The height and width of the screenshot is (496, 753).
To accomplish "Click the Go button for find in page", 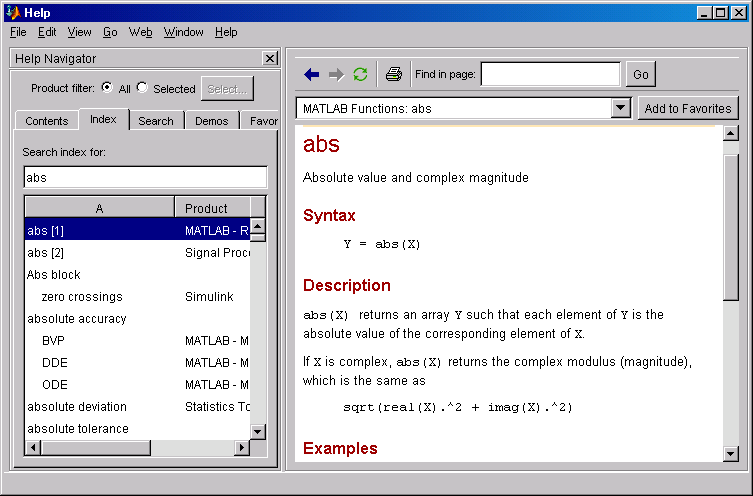I will point(641,74).
